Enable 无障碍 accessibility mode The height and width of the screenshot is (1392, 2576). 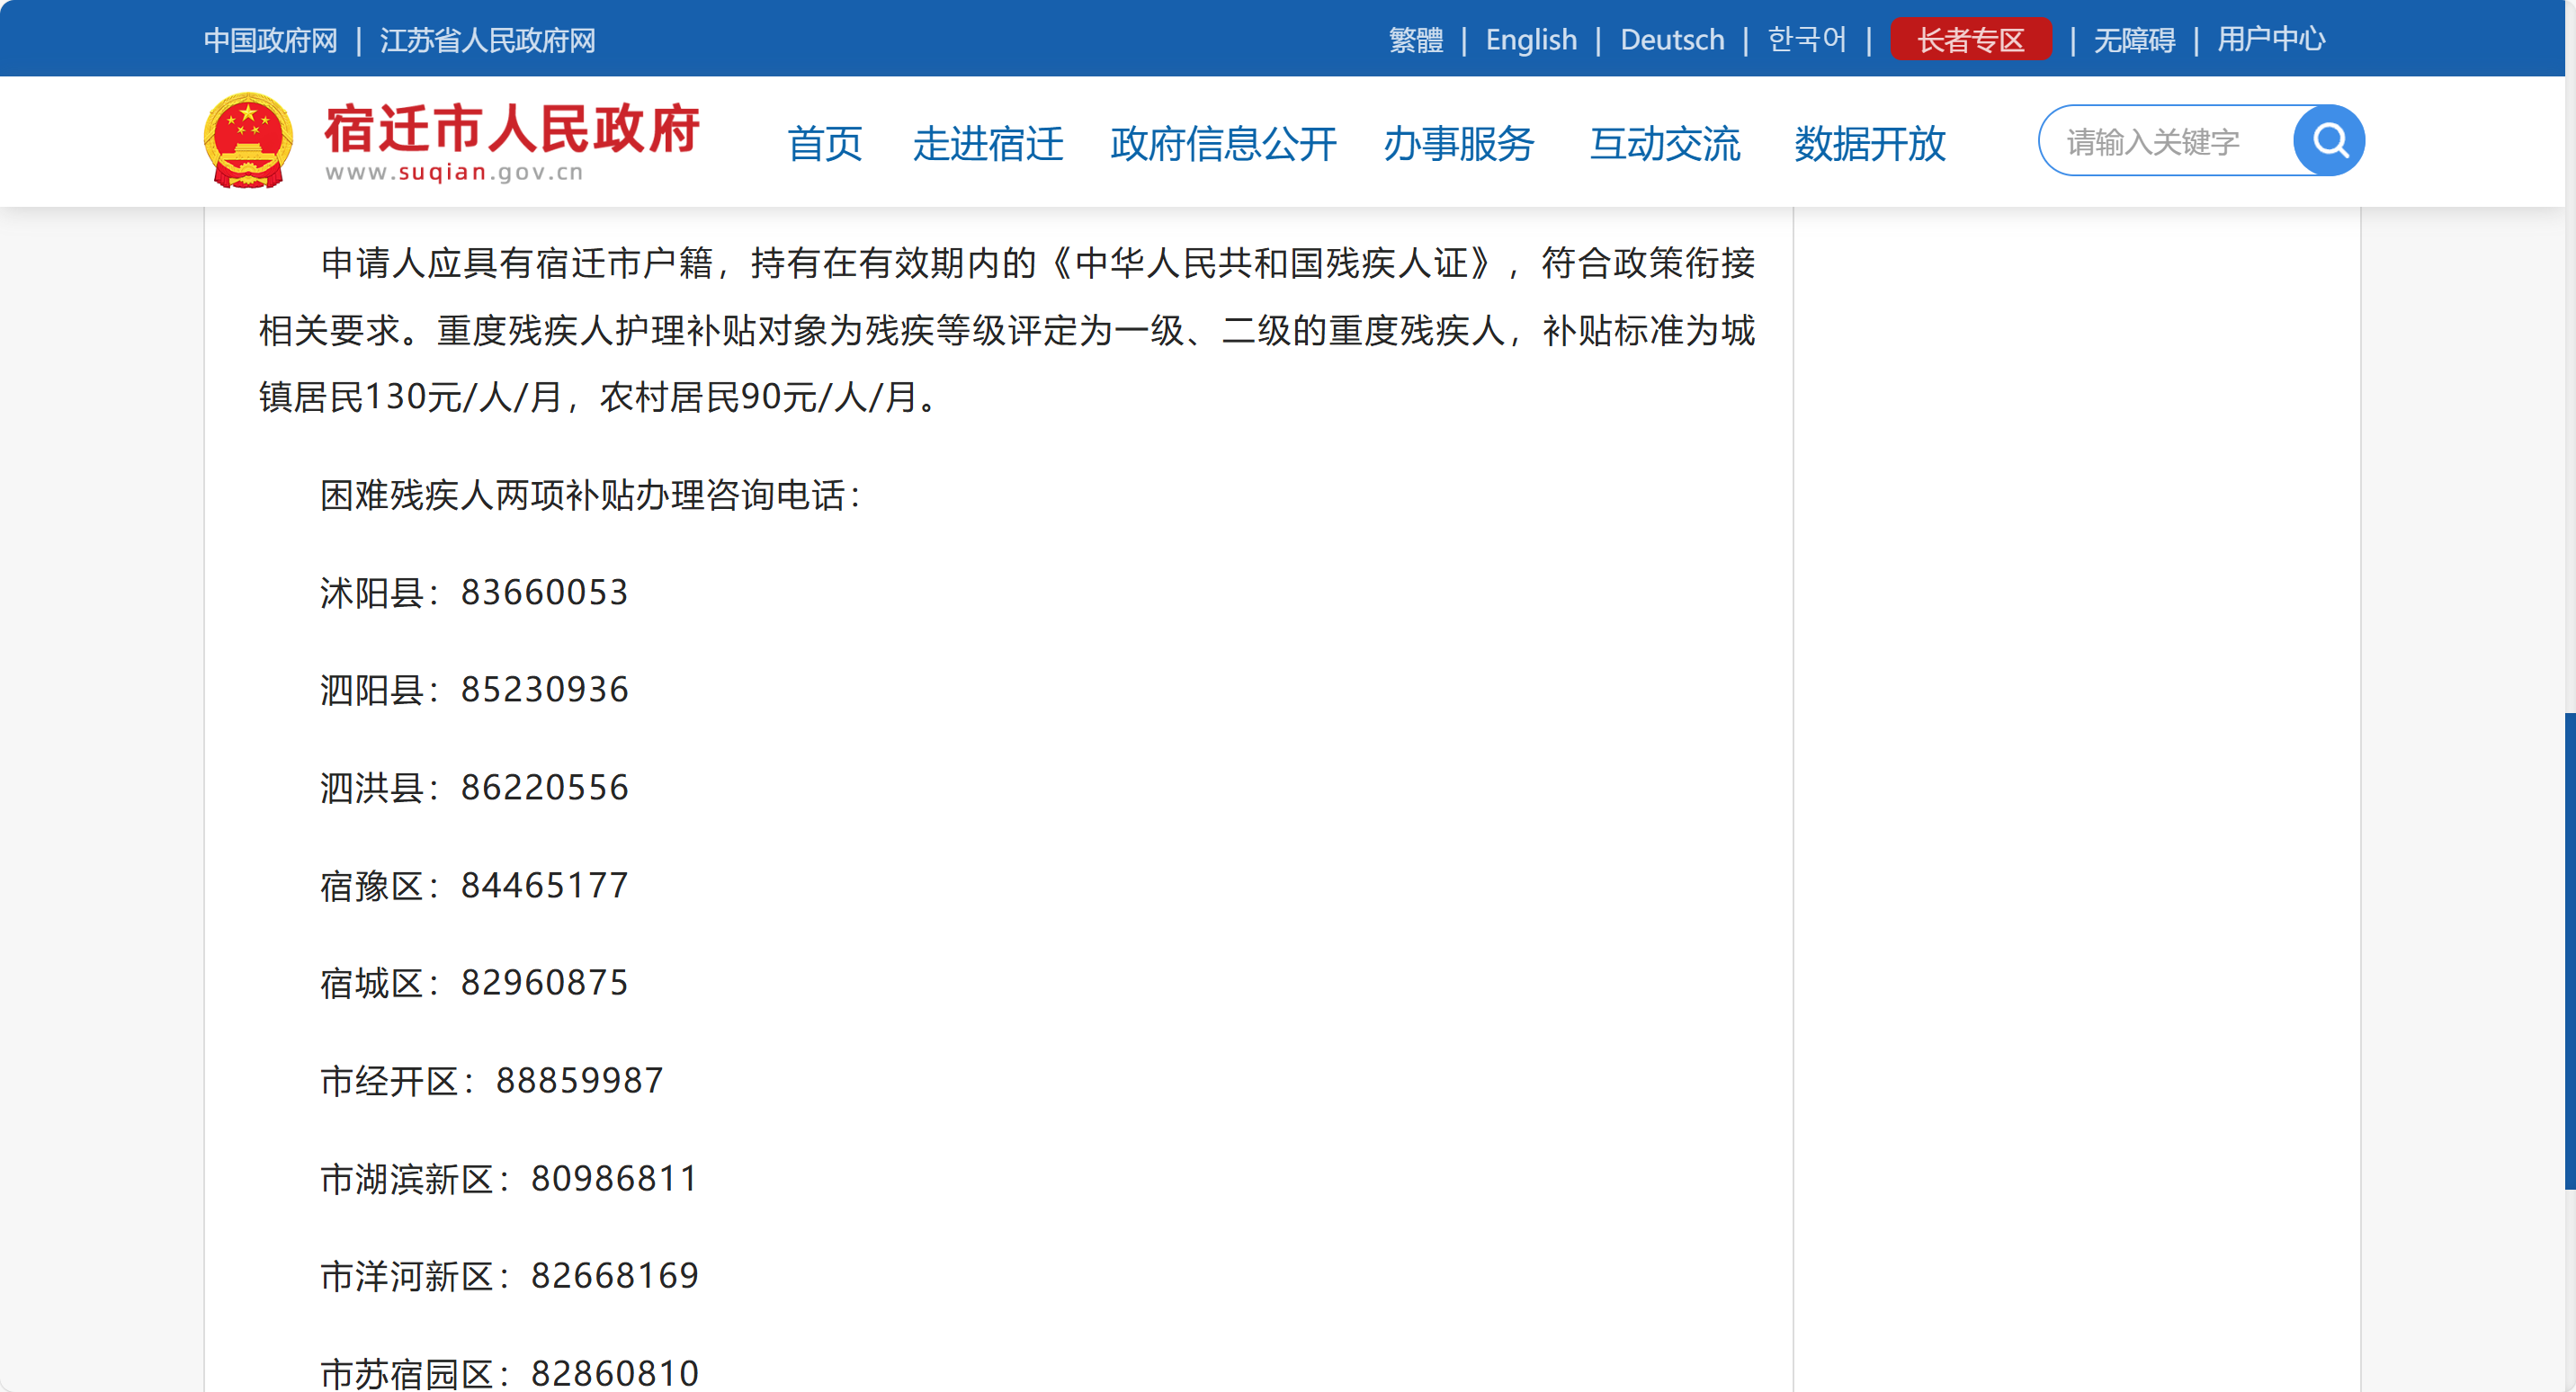click(2134, 40)
